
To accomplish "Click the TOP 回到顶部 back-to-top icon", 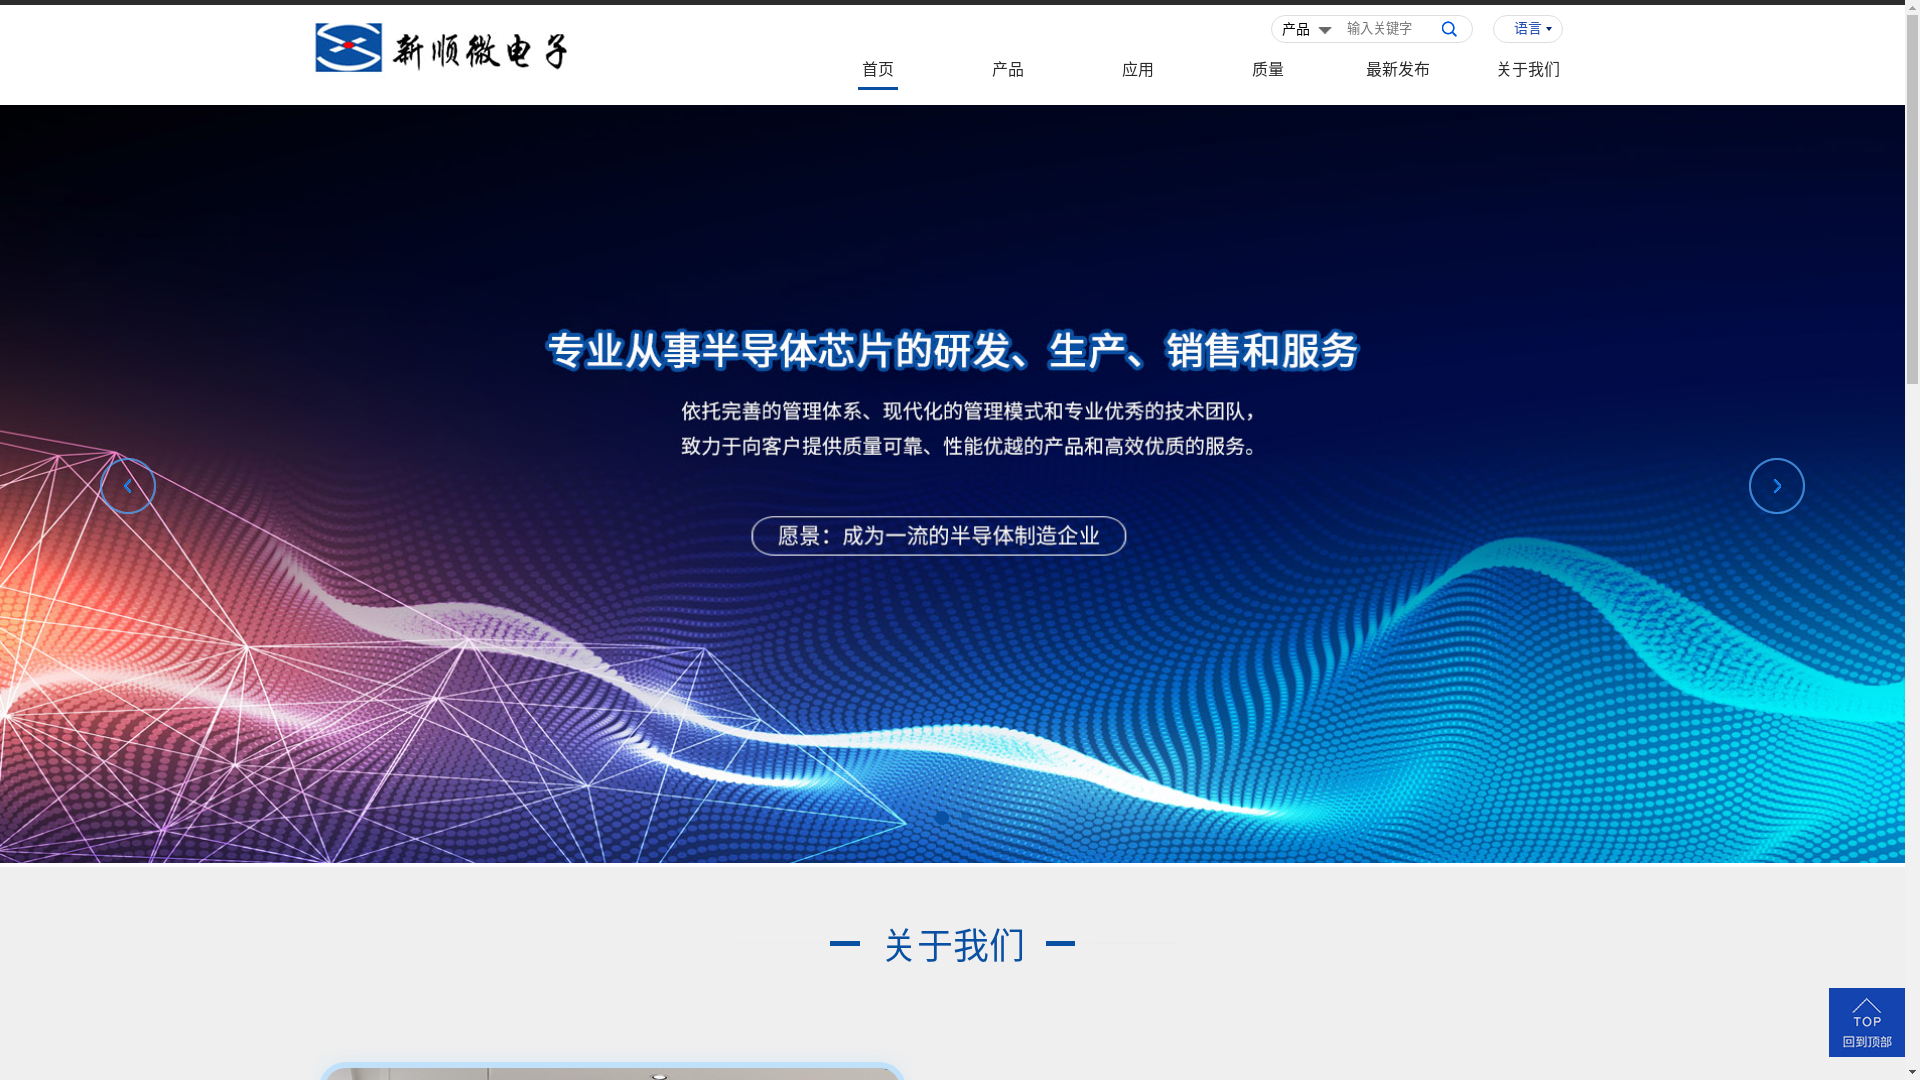I will [x=1866, y=1022].
